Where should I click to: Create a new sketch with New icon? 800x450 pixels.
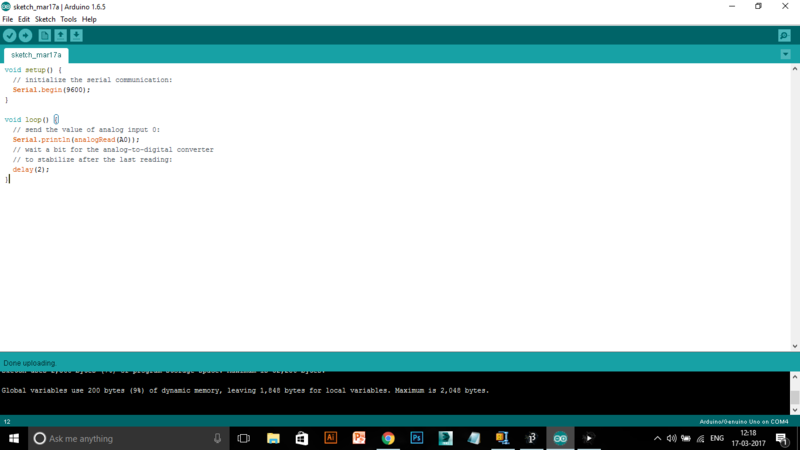tap(44, 35)
